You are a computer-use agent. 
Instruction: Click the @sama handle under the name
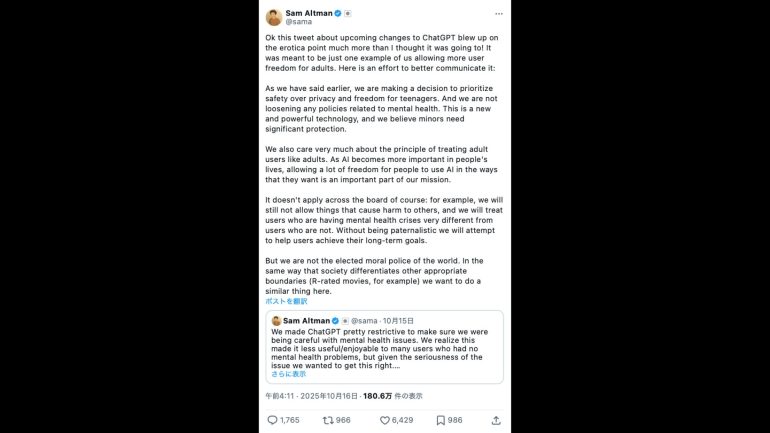[x=298, y=22]
